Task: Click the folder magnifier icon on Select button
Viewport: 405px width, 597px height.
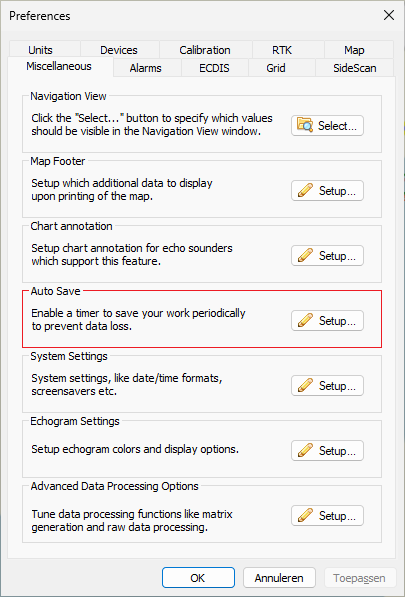Action: point(305,125)
